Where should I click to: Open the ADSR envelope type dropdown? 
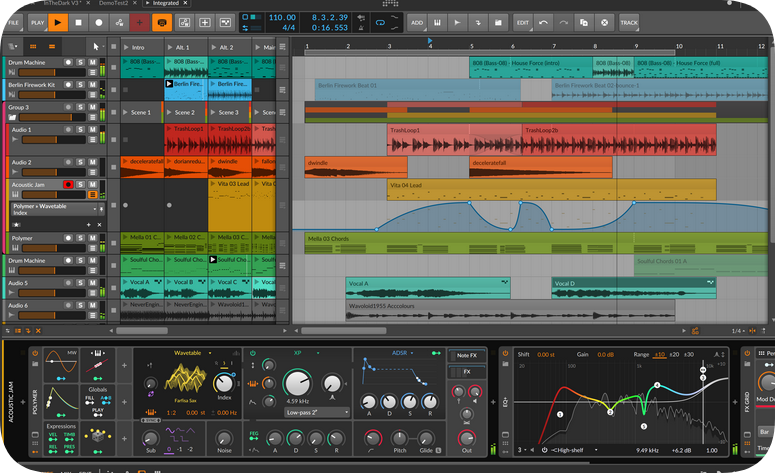(412, 353)
